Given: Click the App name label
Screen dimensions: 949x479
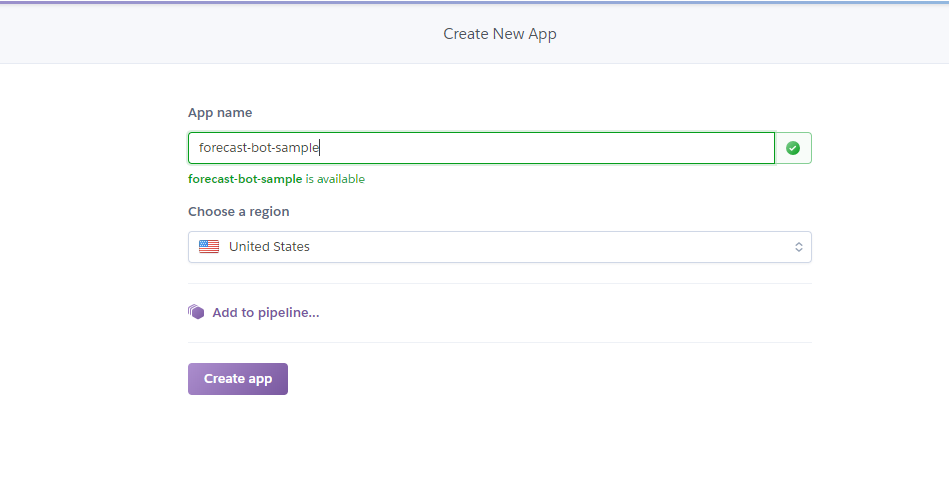Looking at the screenshot, I should [220, 113].
